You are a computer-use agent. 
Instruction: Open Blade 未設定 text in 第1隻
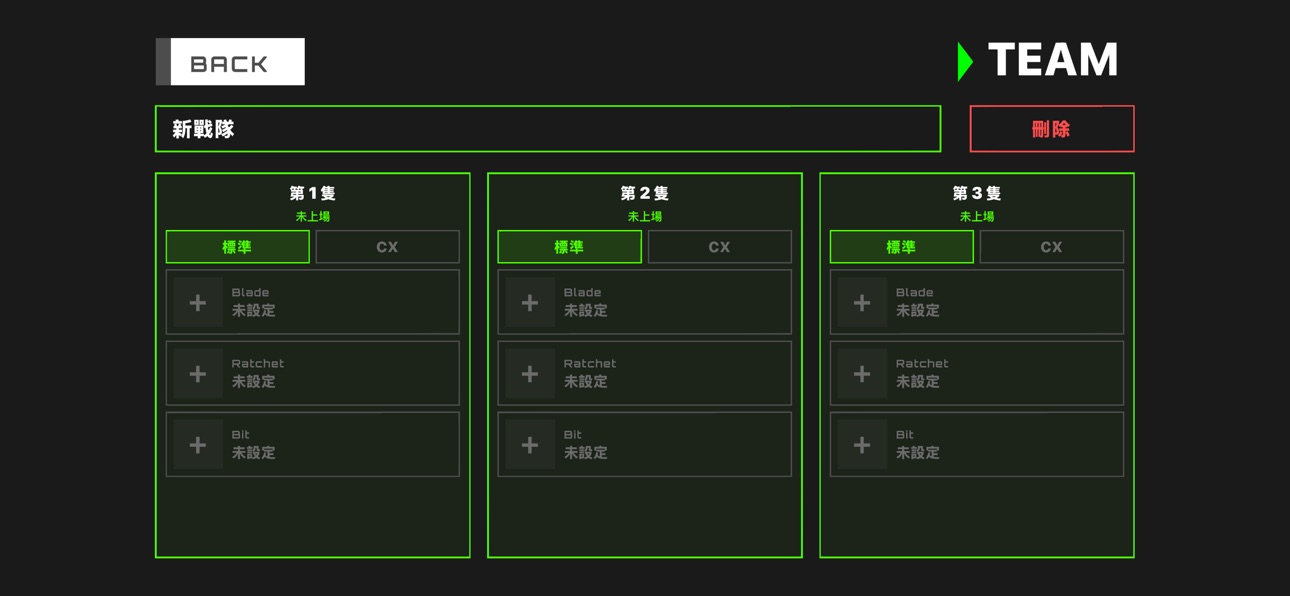coord(254,311)
